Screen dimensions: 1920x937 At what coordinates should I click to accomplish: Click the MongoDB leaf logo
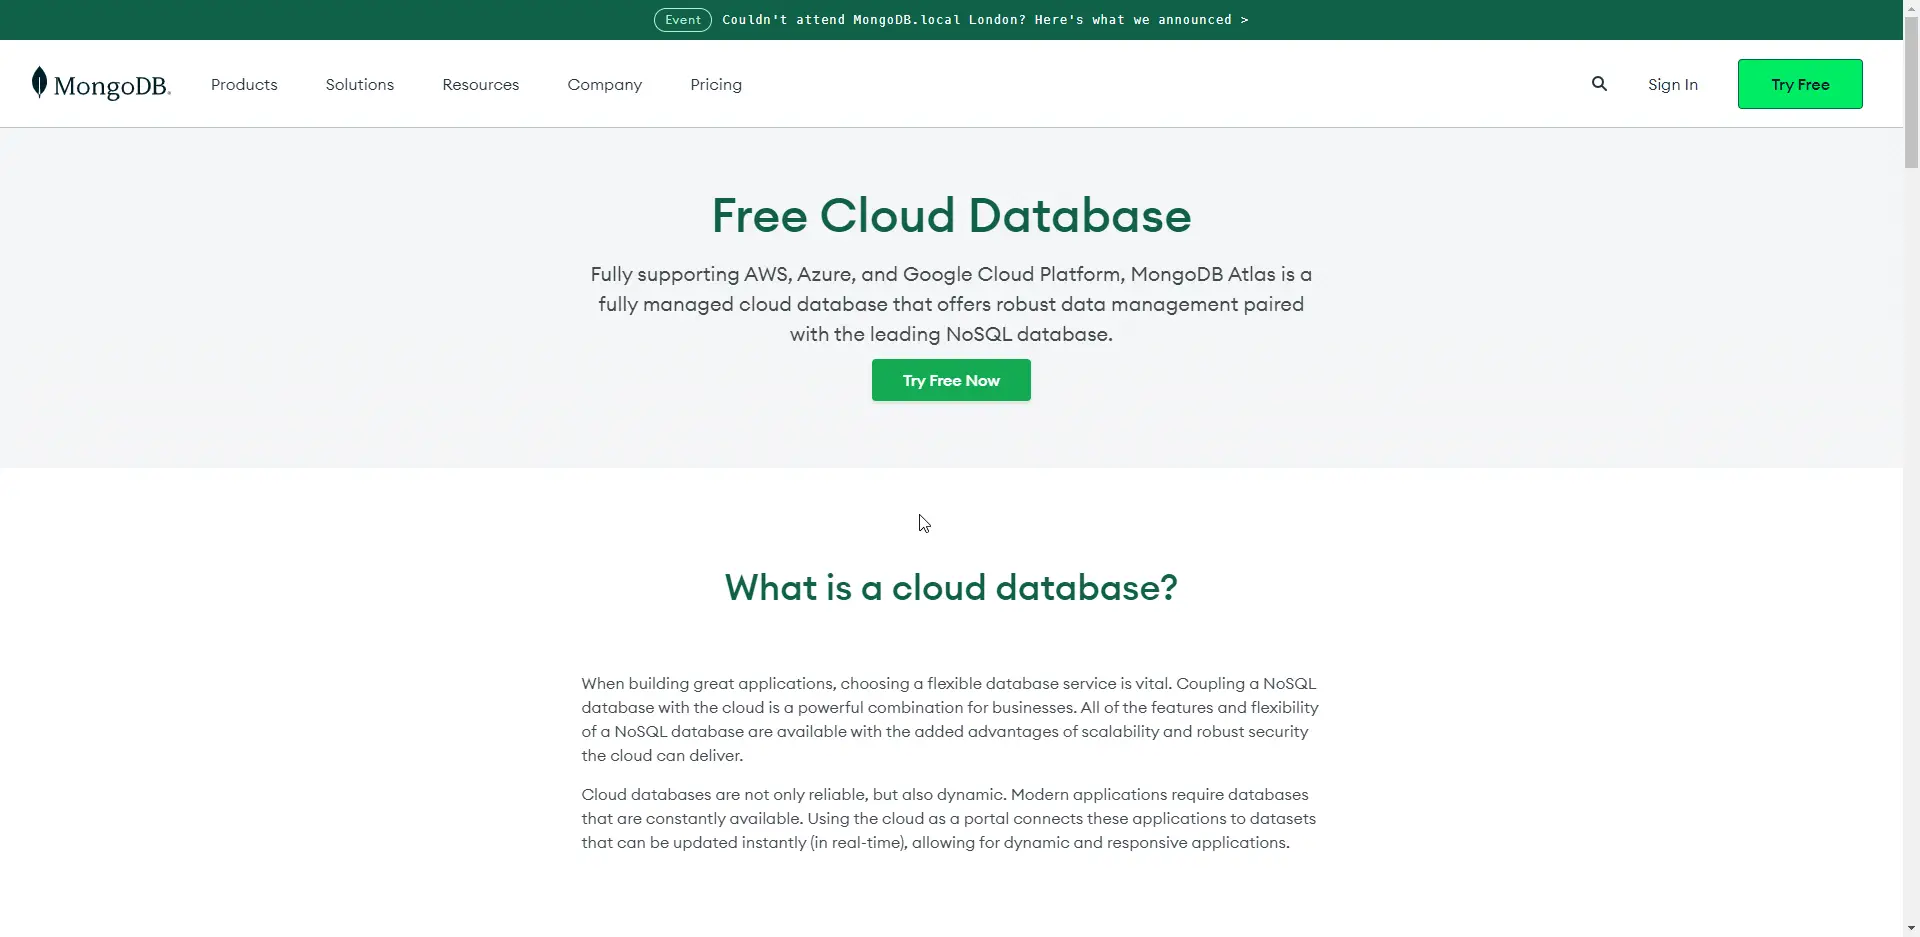[x=101, y=84]
